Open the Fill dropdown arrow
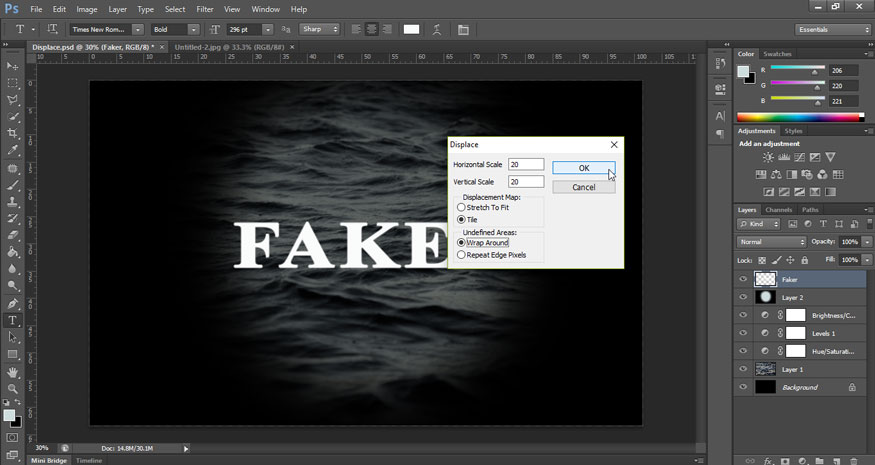The image size is (875, 465). 867,260
